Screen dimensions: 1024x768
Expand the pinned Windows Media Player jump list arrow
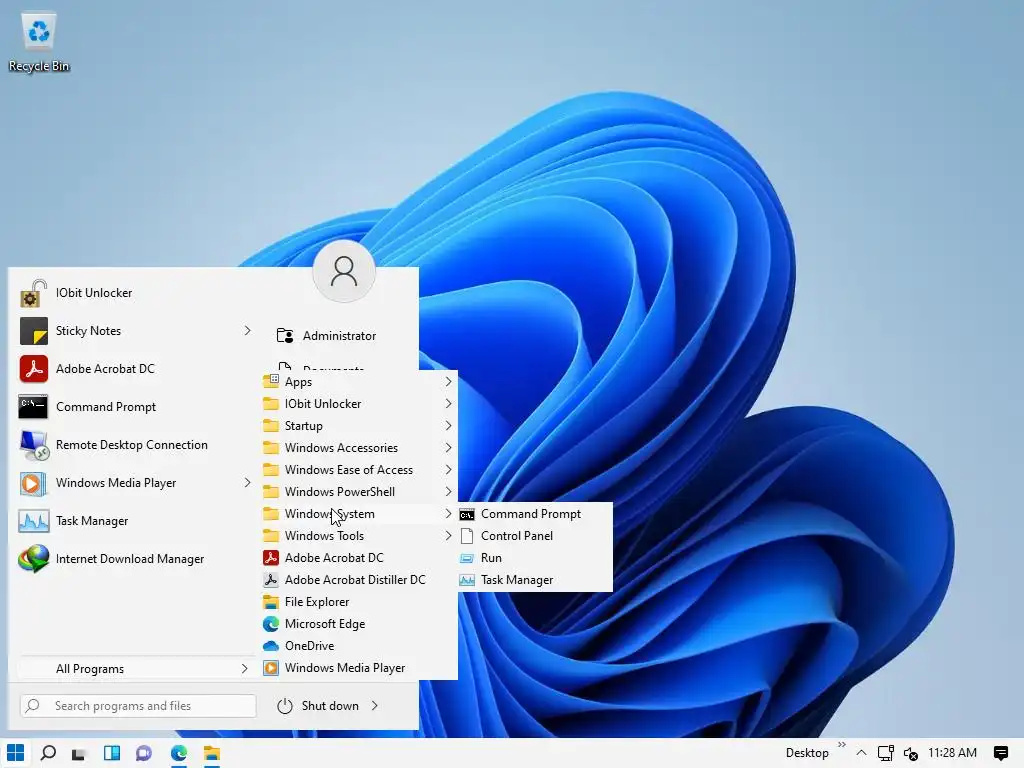(247, 483)
